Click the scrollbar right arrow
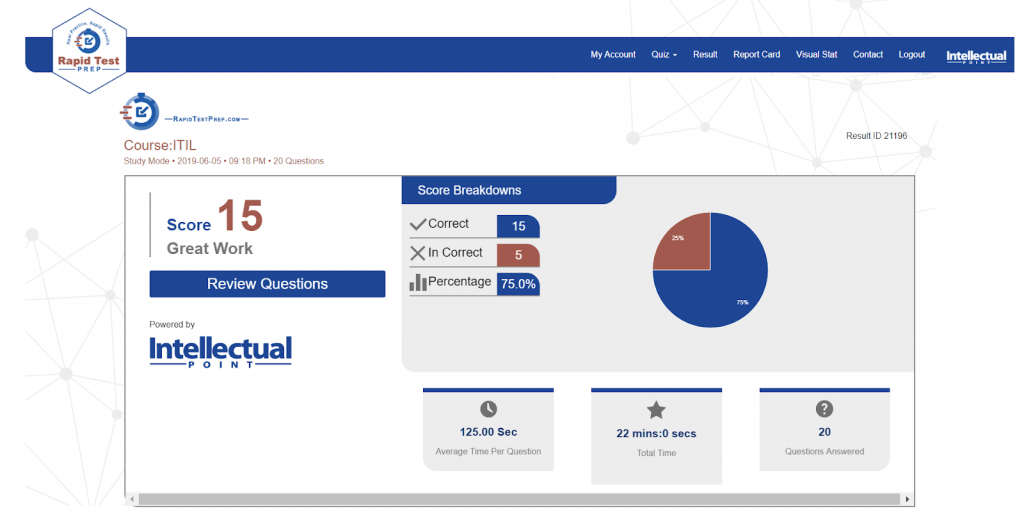 pyautogui.click(x=907, y=499)
